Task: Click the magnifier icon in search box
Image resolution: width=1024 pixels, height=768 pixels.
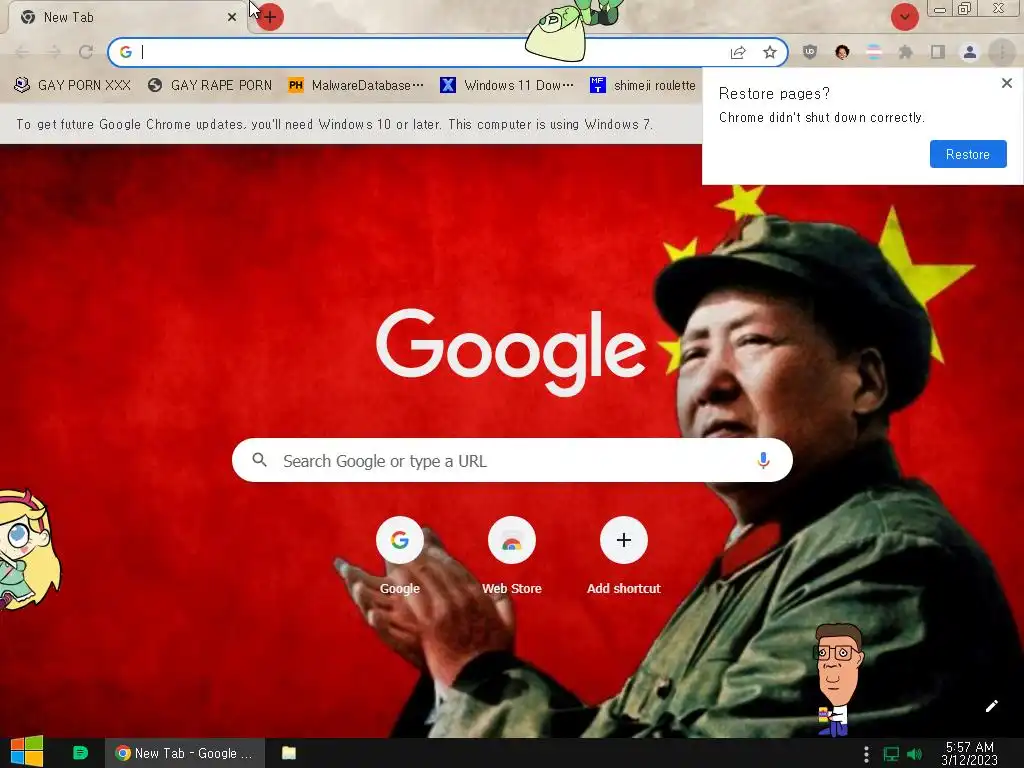Action: pos(259,460)
